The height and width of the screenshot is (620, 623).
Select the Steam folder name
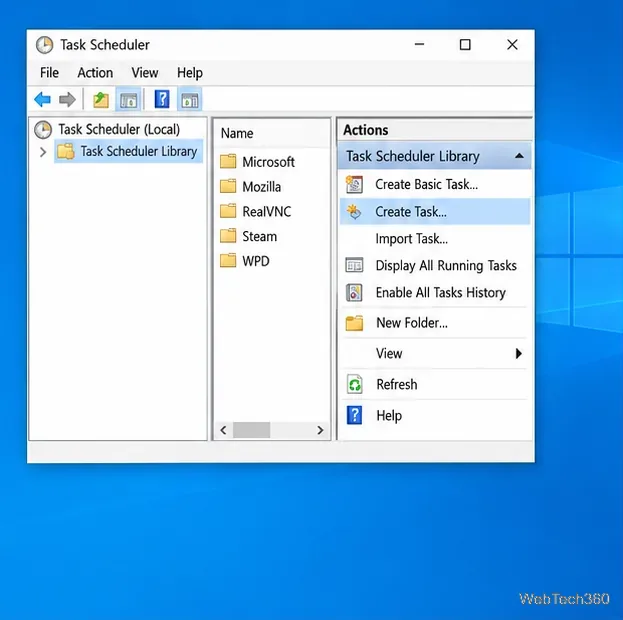click(259, 236)
